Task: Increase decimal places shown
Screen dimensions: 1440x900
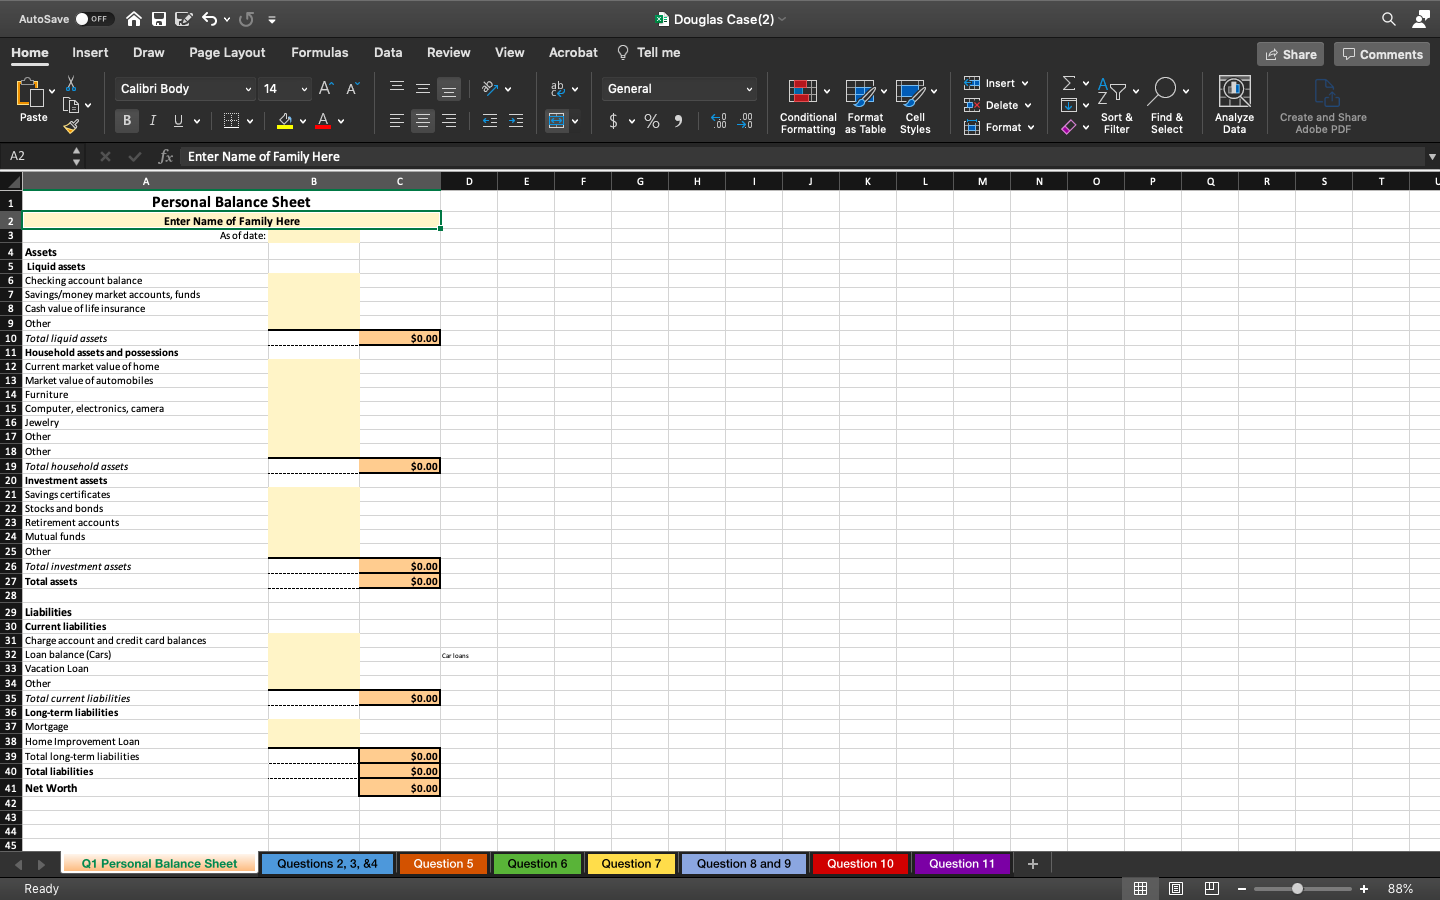Action: pyautogui.click(x=719, y=121)
